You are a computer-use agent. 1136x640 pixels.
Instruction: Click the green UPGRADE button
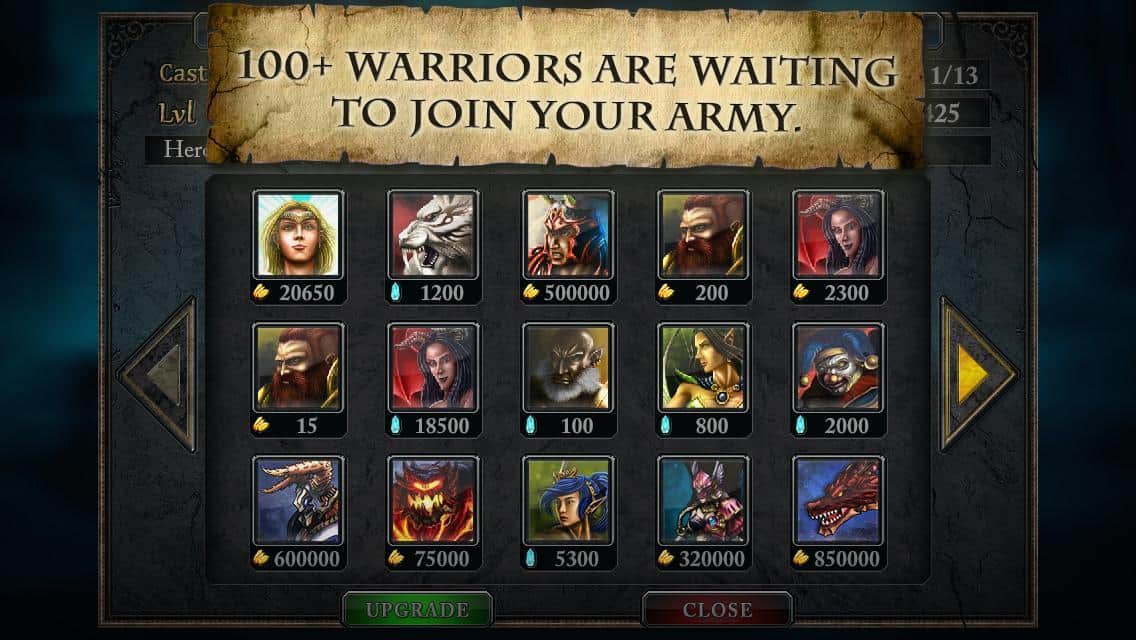(x=417, y=610)
